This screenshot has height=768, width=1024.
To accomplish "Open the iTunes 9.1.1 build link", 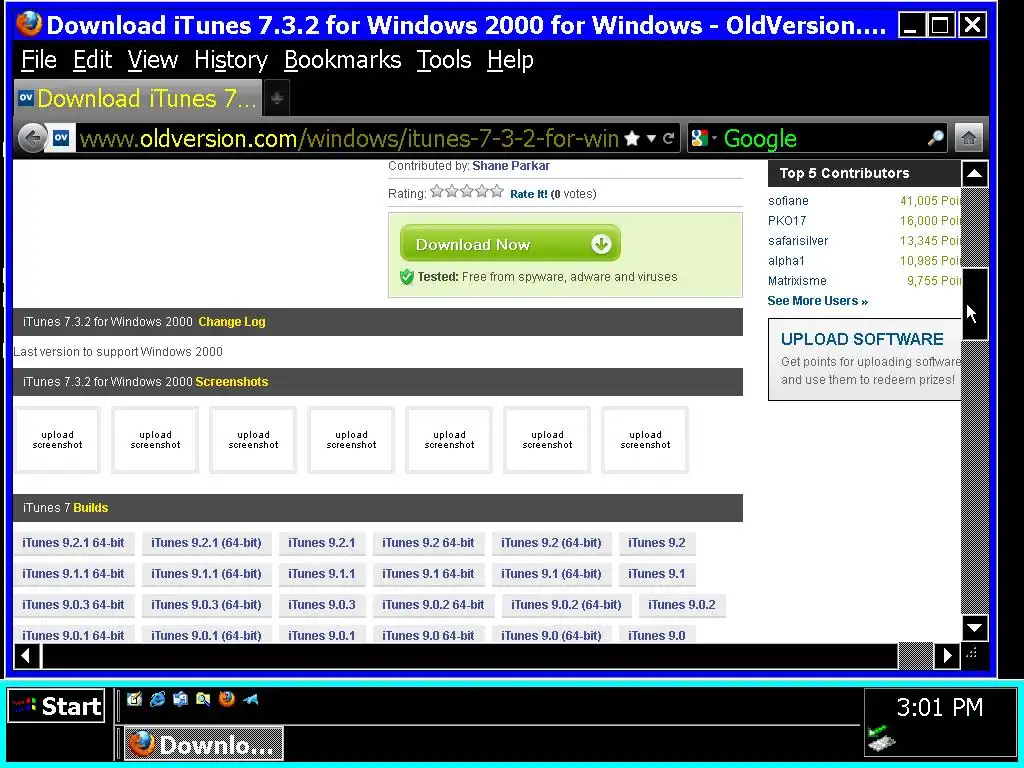I will pyautogui.click(x=321, y=573).
